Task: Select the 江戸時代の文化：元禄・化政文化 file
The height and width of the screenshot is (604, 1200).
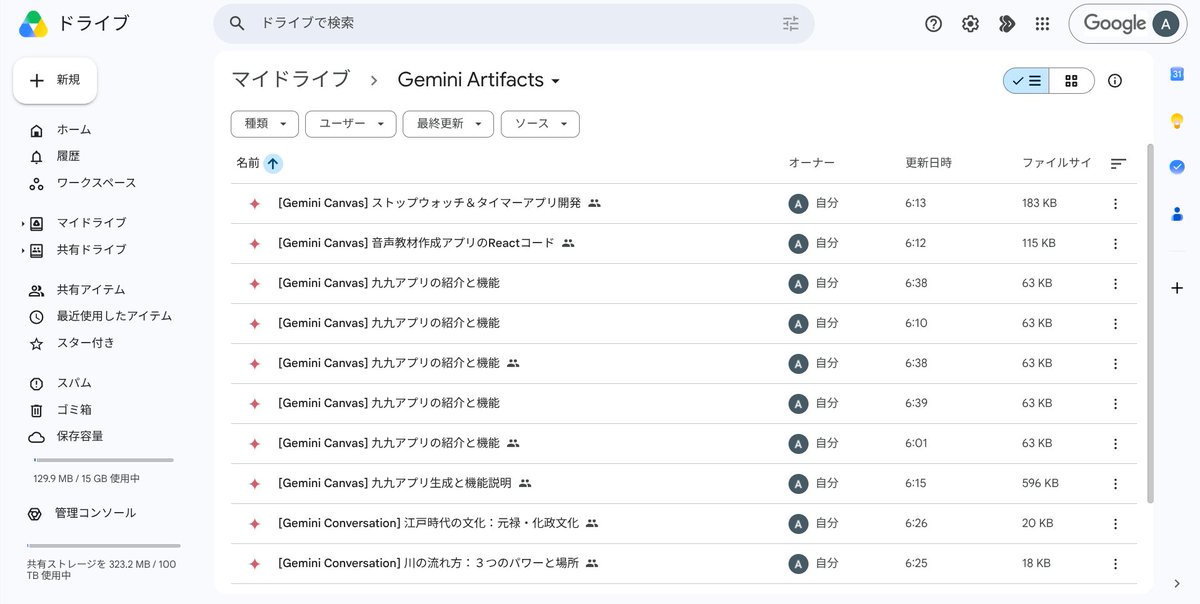Action: click(683, 523)
